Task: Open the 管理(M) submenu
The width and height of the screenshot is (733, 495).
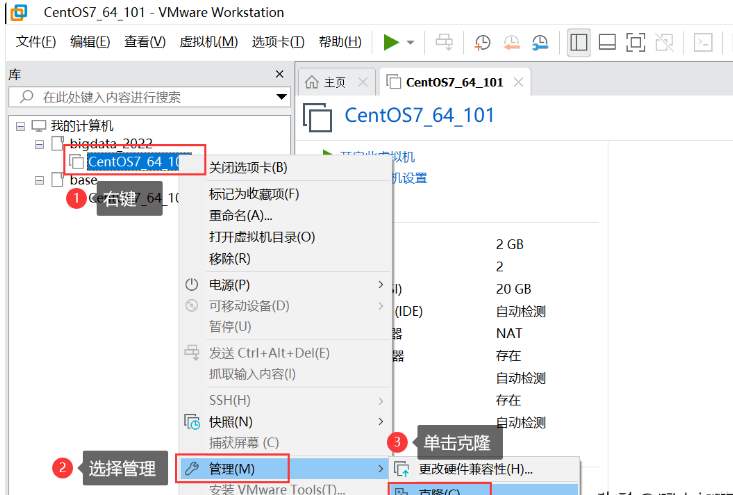Action: pyautogui.click(x=287, y=469)
